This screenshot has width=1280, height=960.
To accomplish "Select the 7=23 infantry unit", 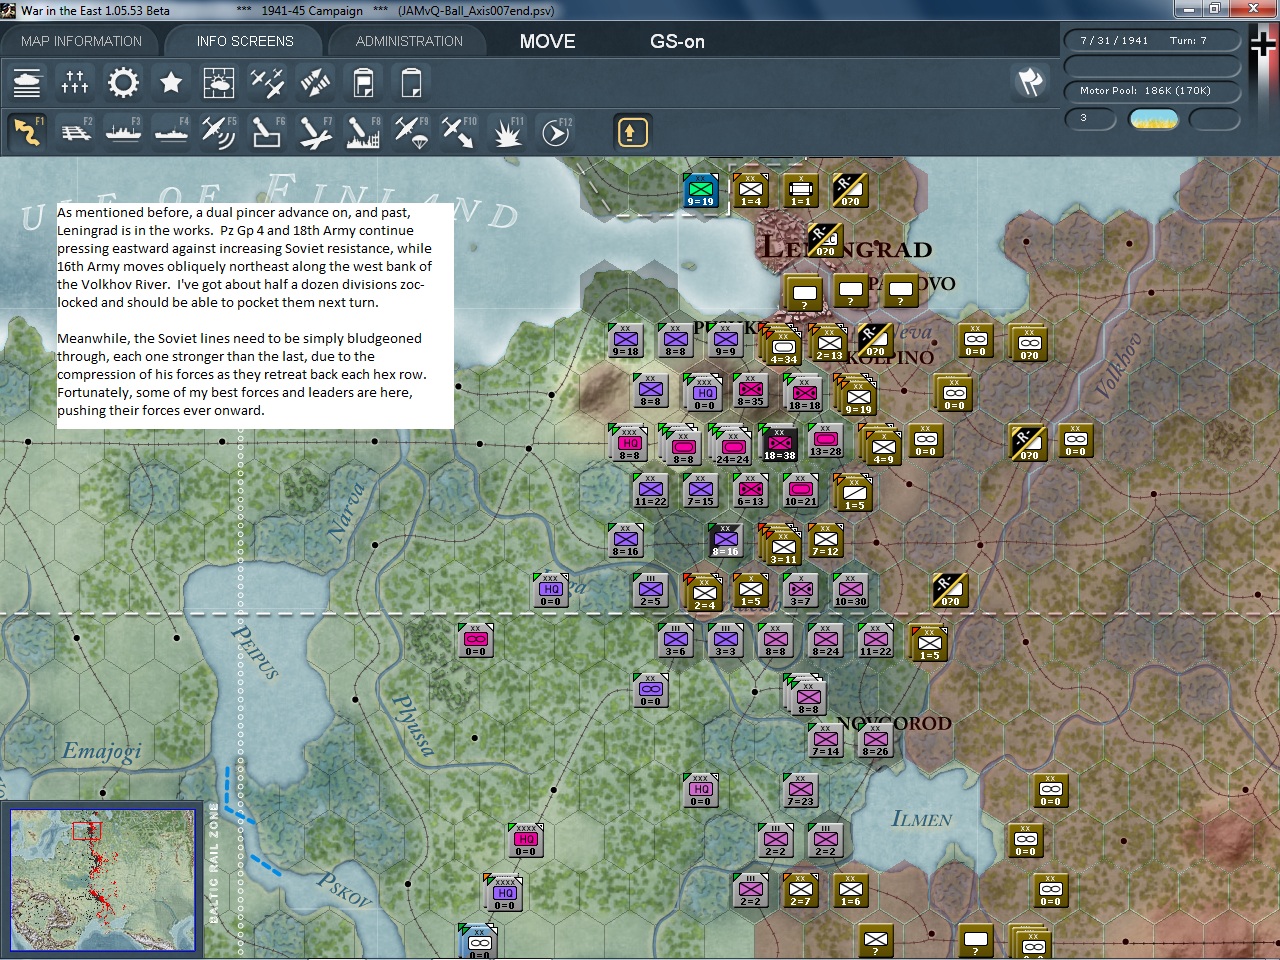I will (x=800, y=790).
